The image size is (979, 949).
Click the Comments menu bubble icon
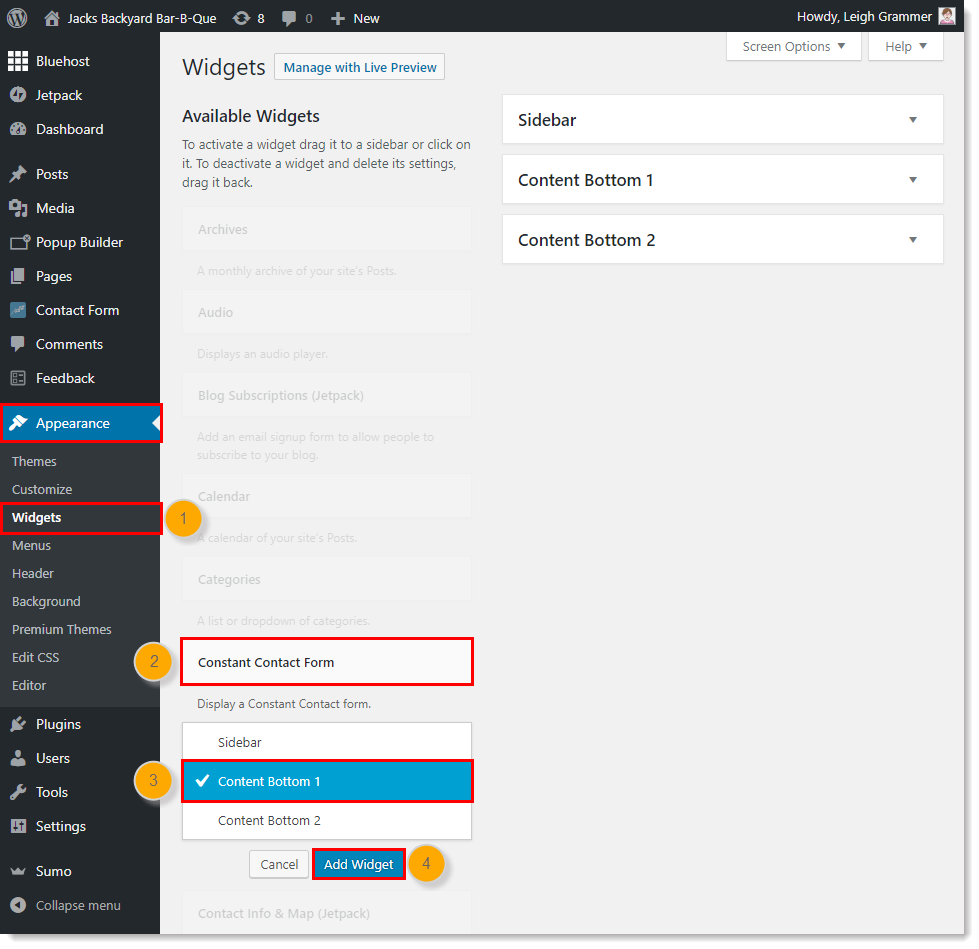coord(18,344)
